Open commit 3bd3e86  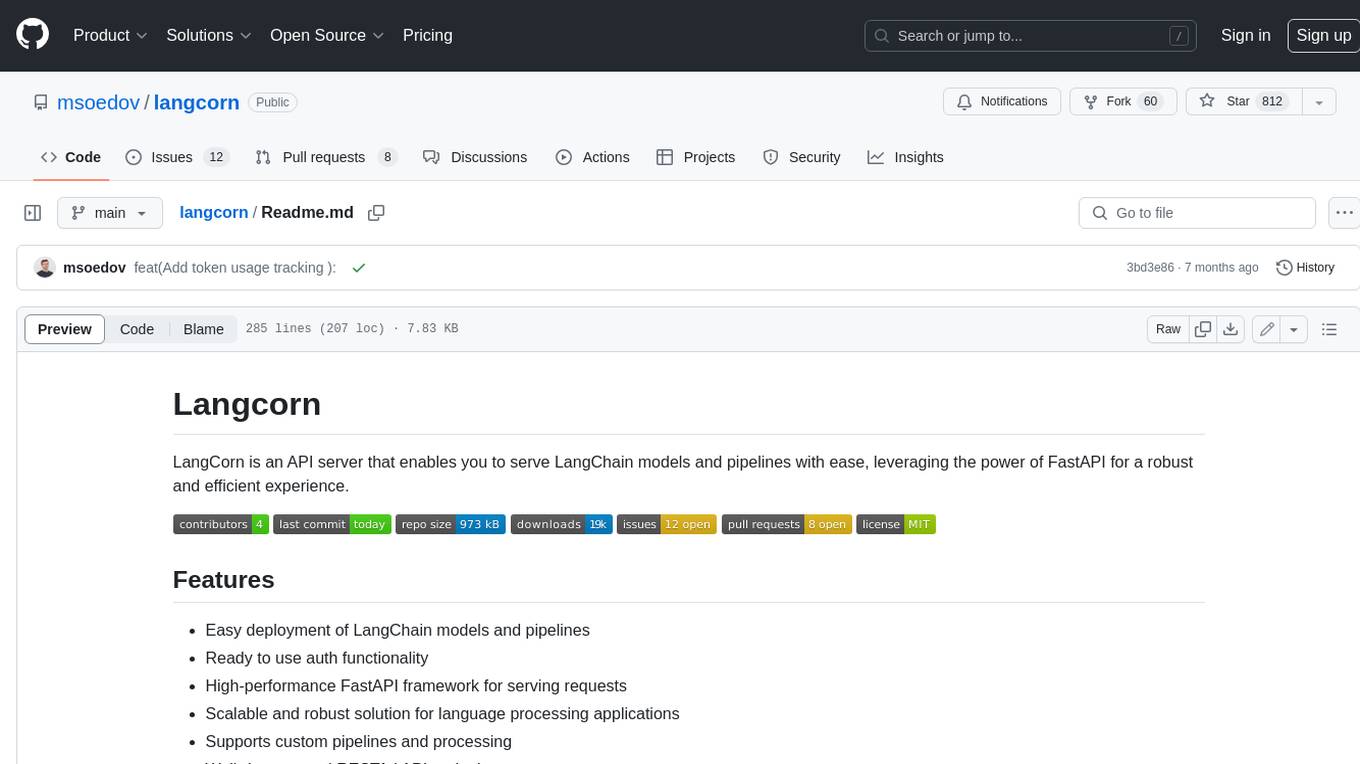tap(1149, 268)
